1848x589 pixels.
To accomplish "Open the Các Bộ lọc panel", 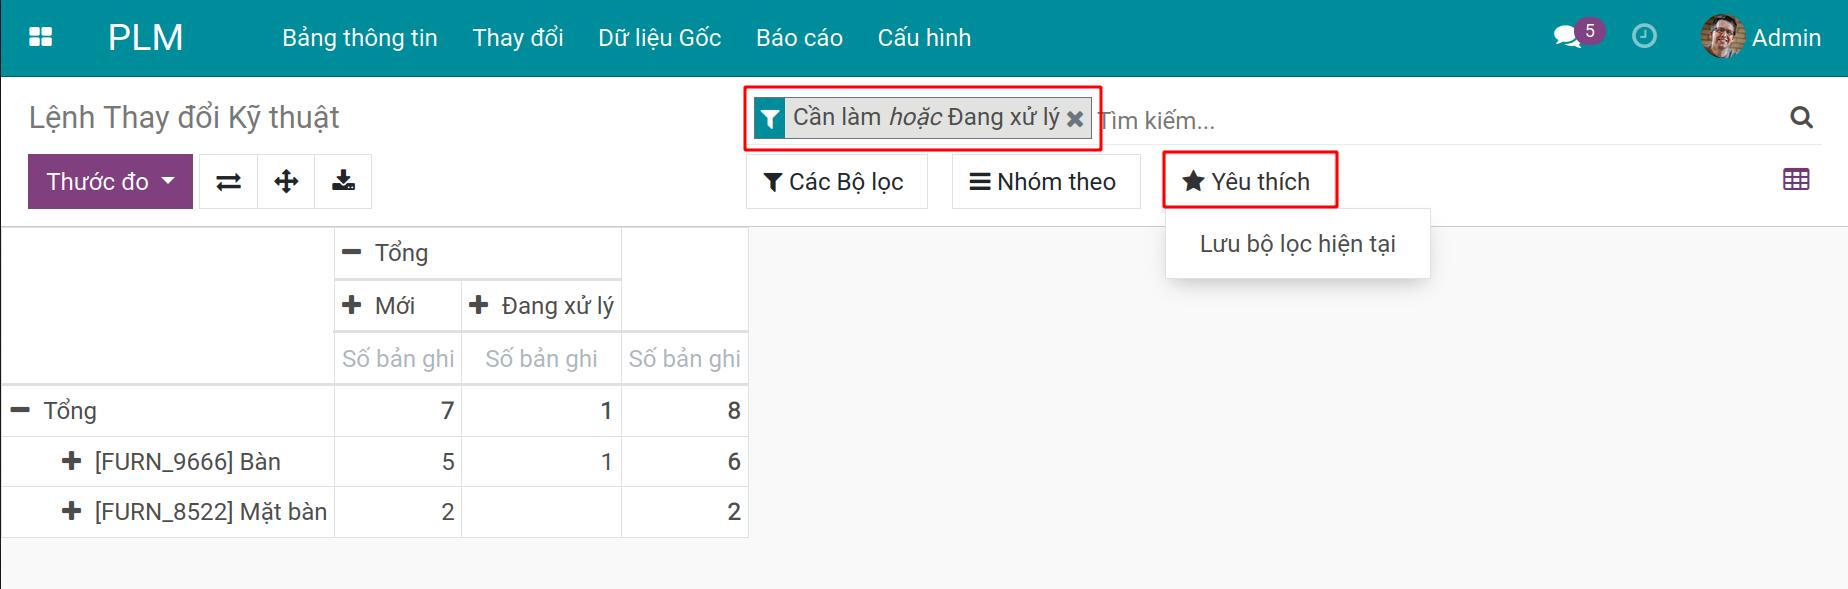I will [836, 181].
